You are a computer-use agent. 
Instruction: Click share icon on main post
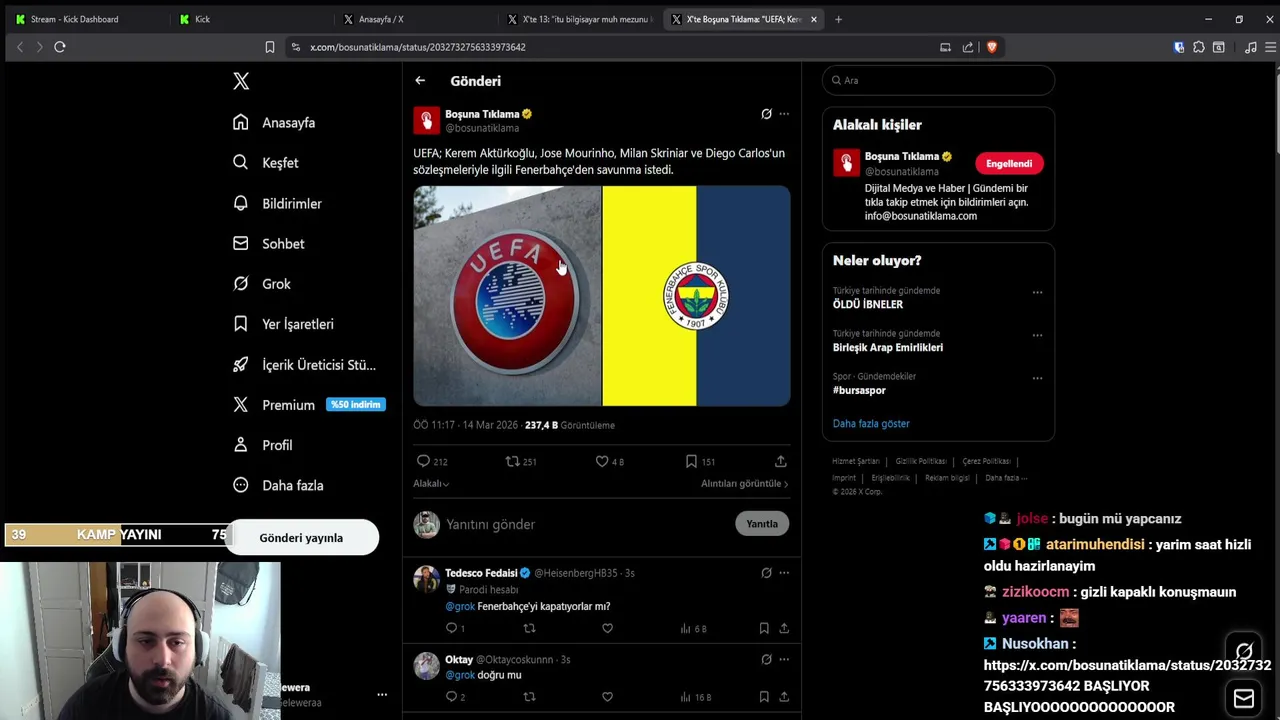tap(780, 461)
